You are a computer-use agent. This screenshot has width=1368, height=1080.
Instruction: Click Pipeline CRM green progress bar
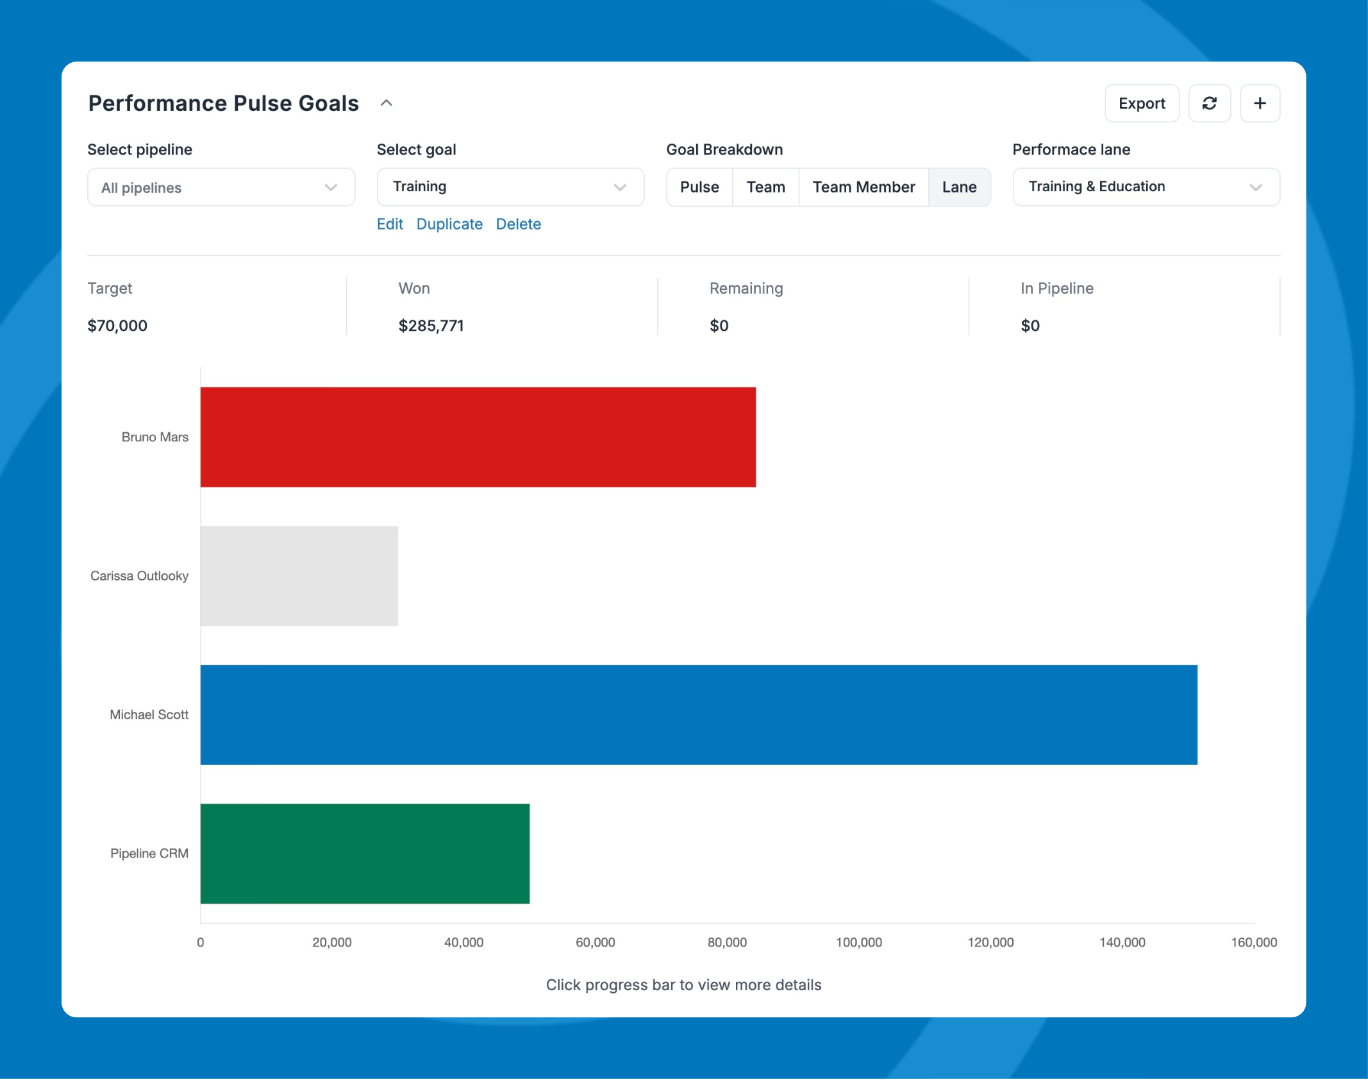tap(365, 854)
